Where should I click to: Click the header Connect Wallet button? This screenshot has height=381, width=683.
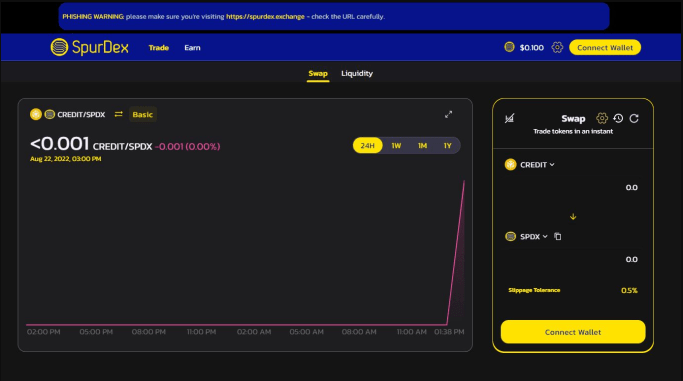605,47
